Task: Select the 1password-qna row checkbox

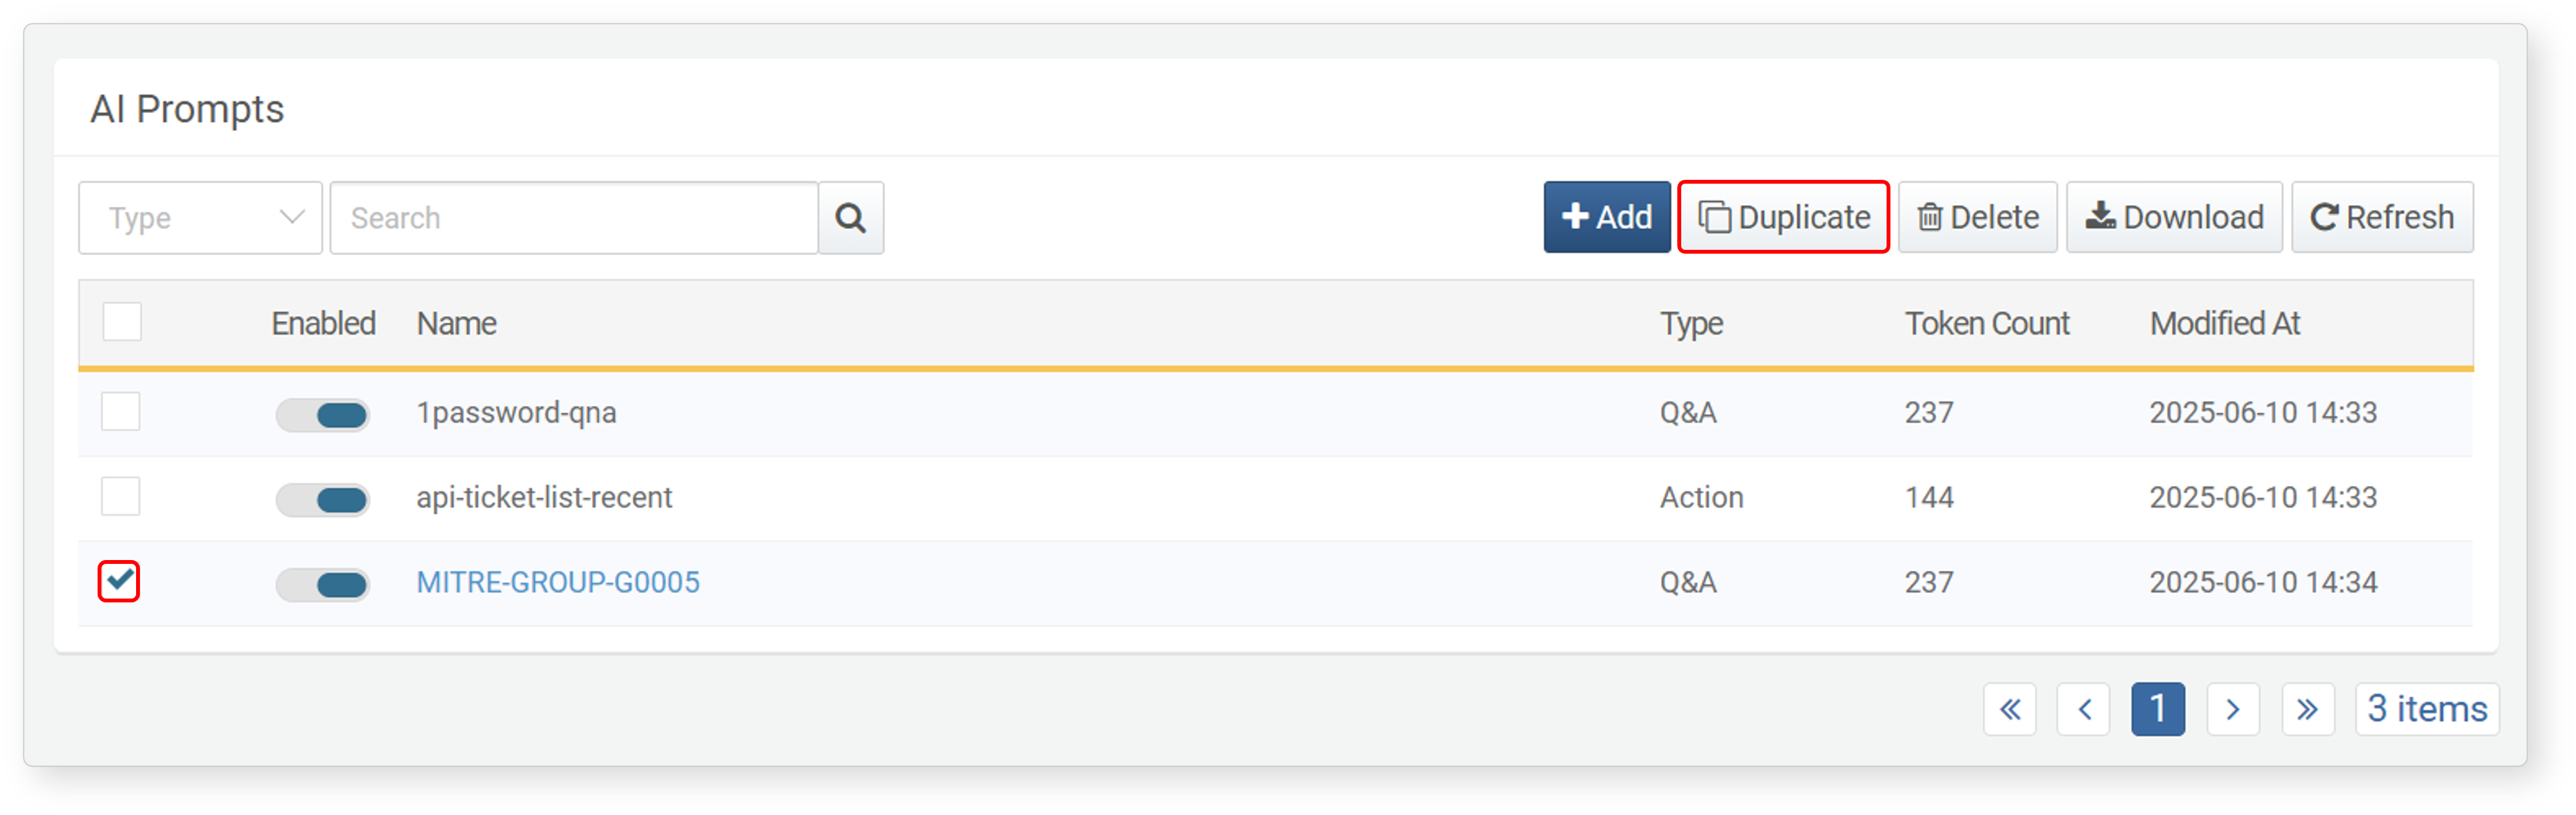Action: click(x=121, y=411)
